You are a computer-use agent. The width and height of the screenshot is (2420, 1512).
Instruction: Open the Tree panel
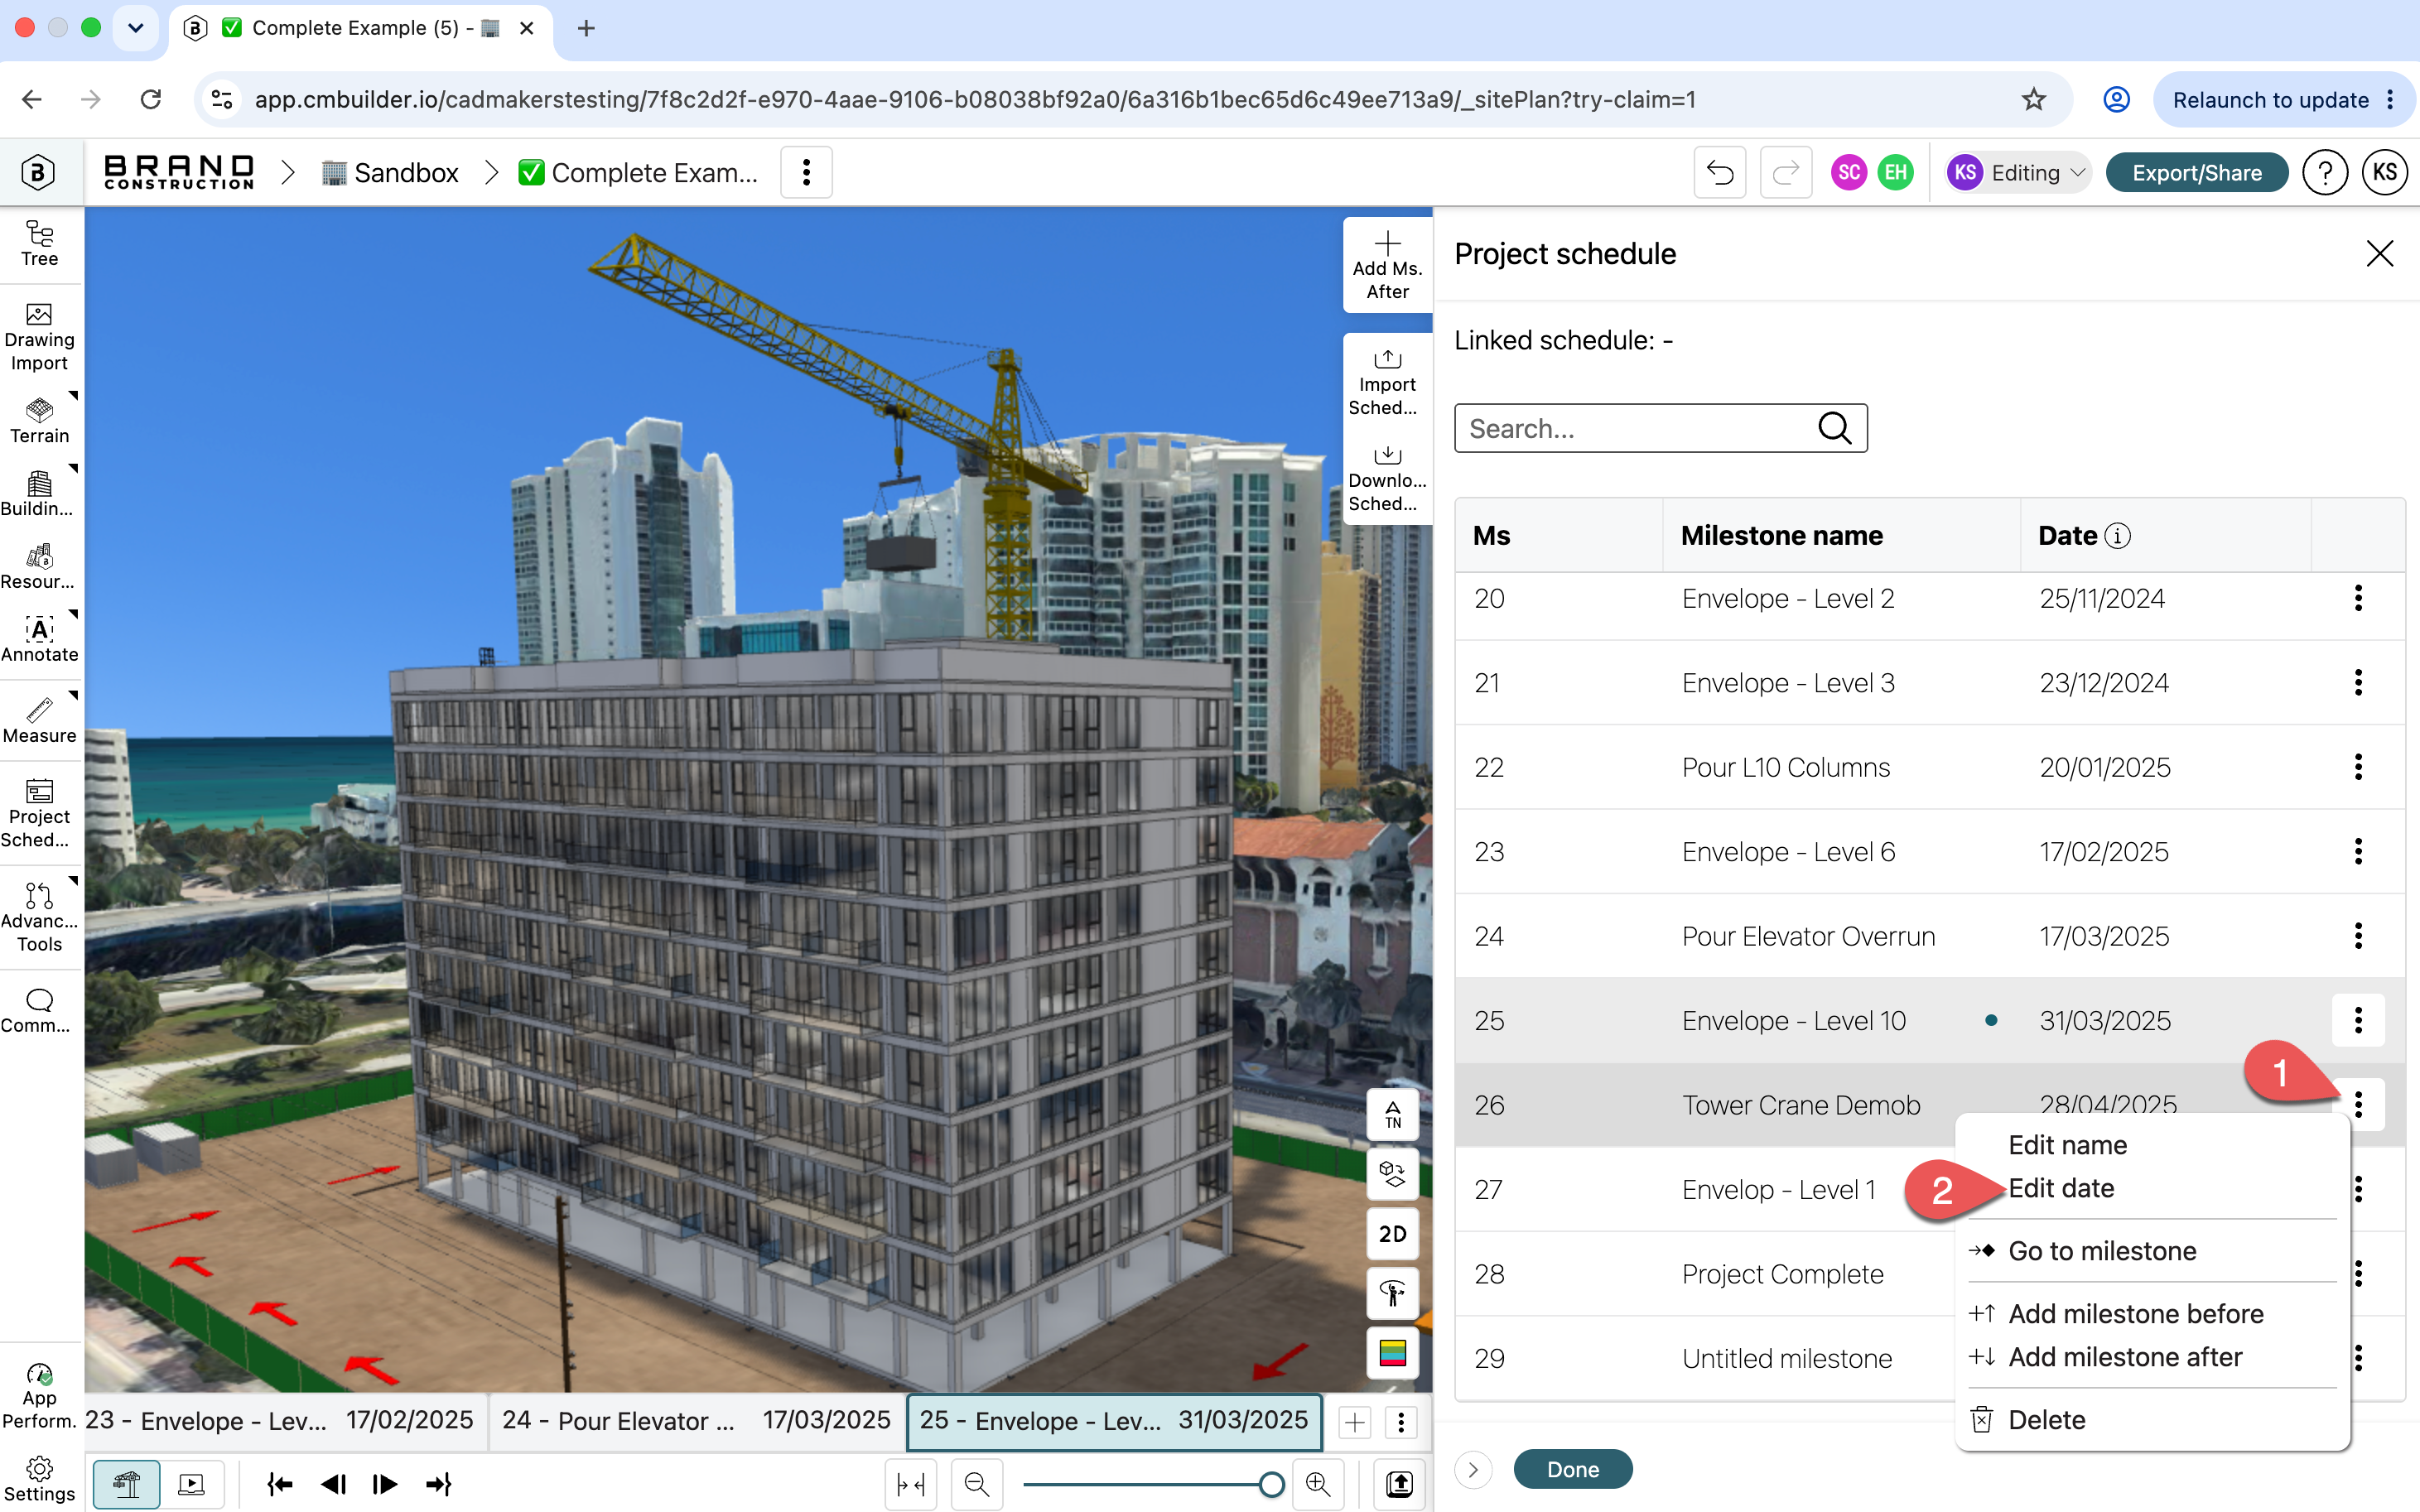point(40,244)
